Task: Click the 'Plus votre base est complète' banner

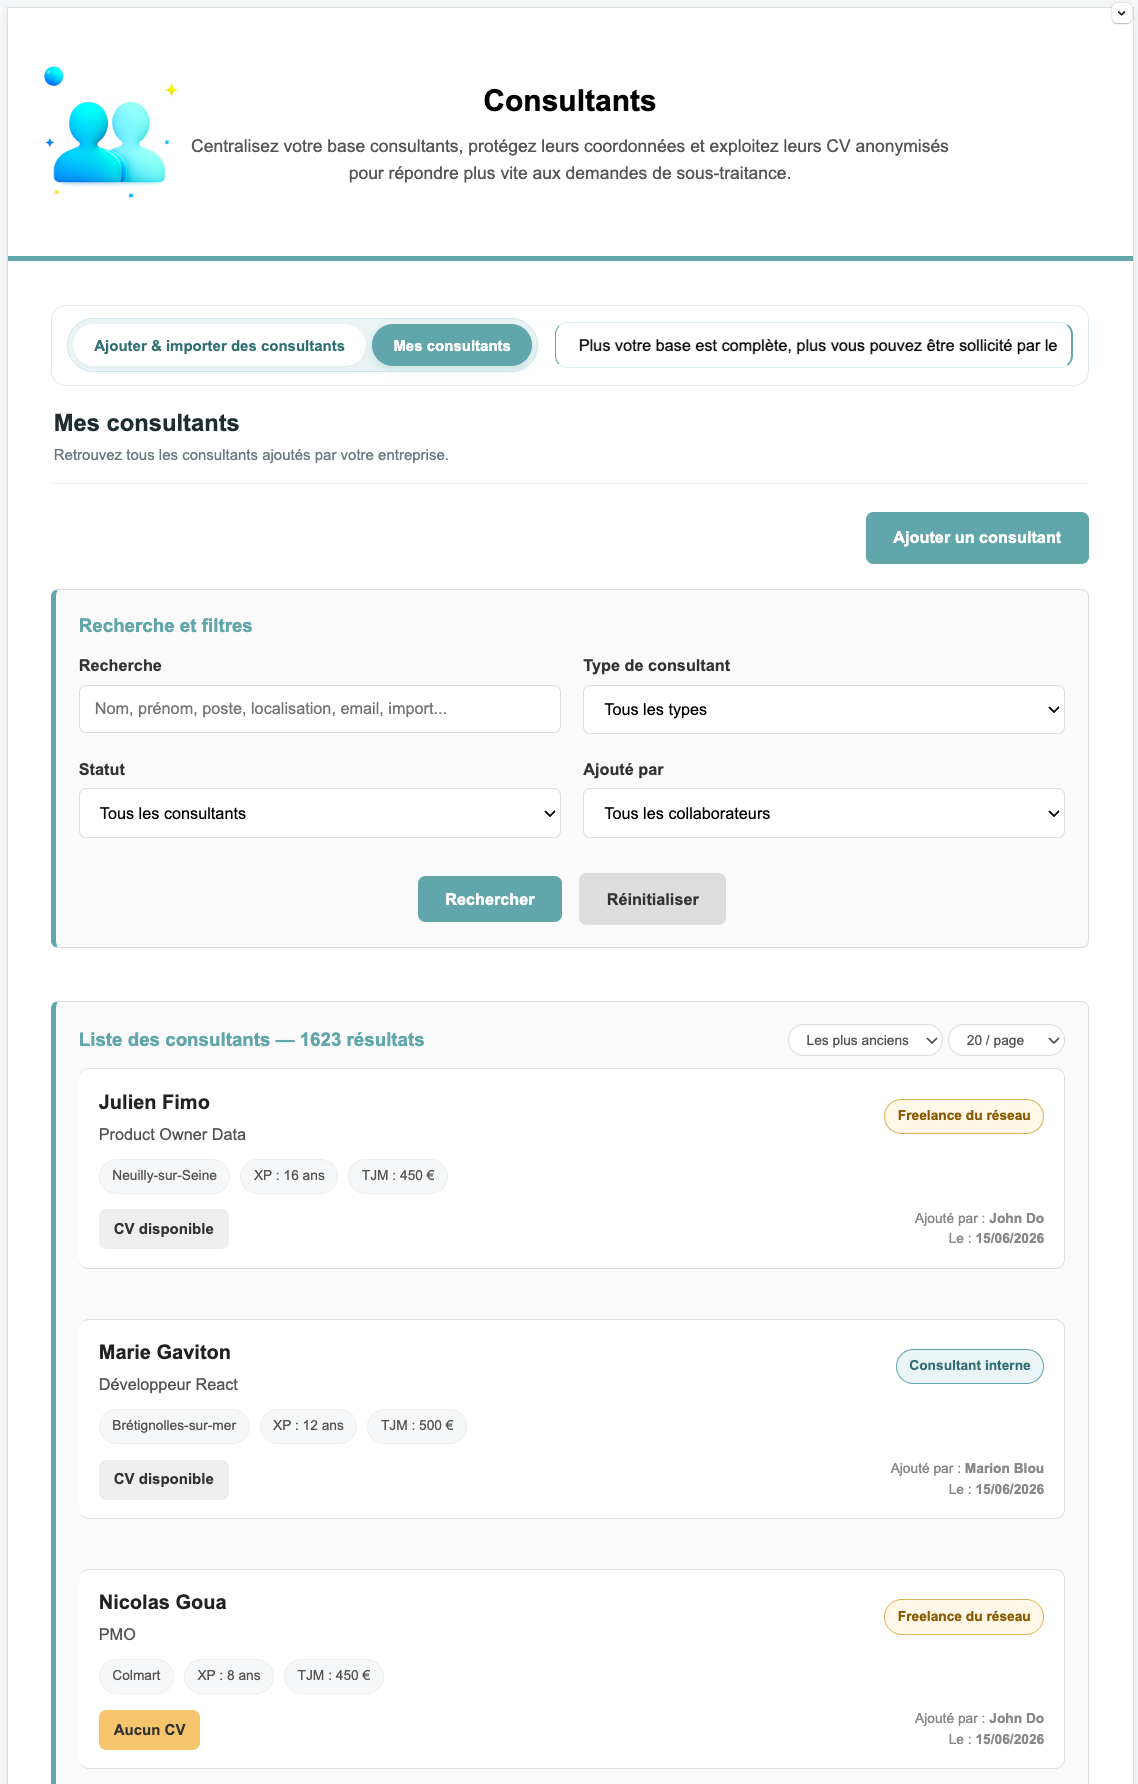Action: click(814, 345)
